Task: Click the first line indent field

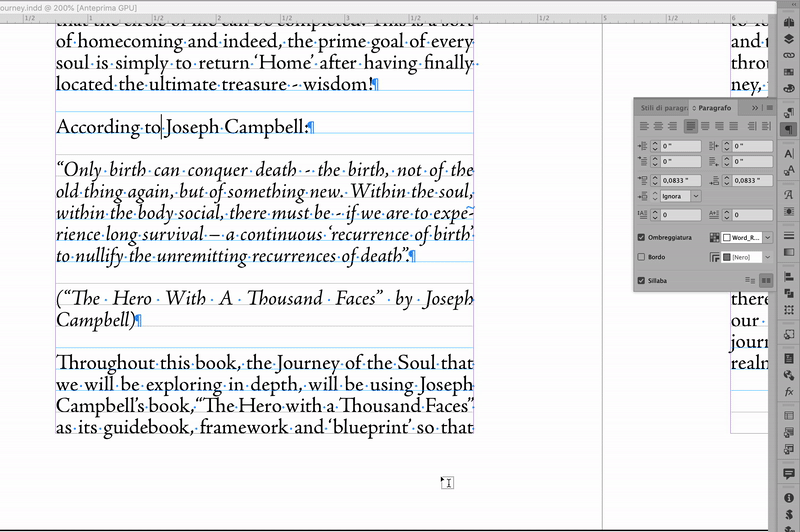Action: [681, 162]
